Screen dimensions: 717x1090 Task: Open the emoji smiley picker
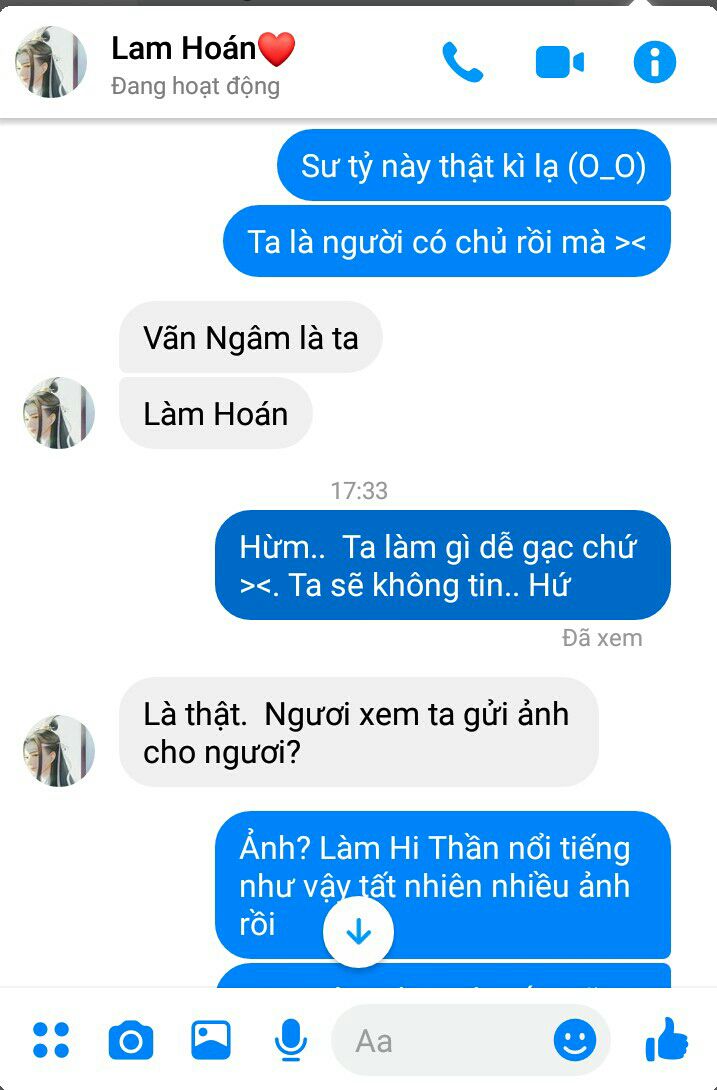tap(574, 1041)
